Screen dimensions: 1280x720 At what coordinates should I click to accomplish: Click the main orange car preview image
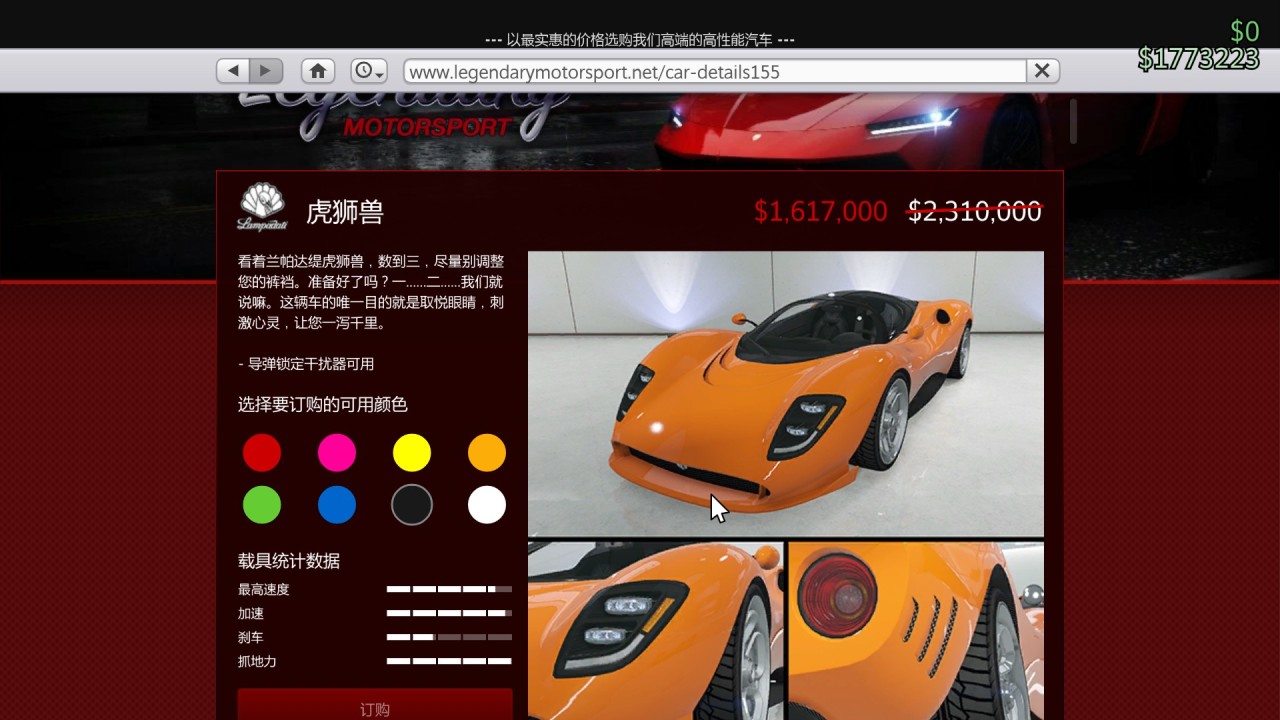click(x=786, y=394)
